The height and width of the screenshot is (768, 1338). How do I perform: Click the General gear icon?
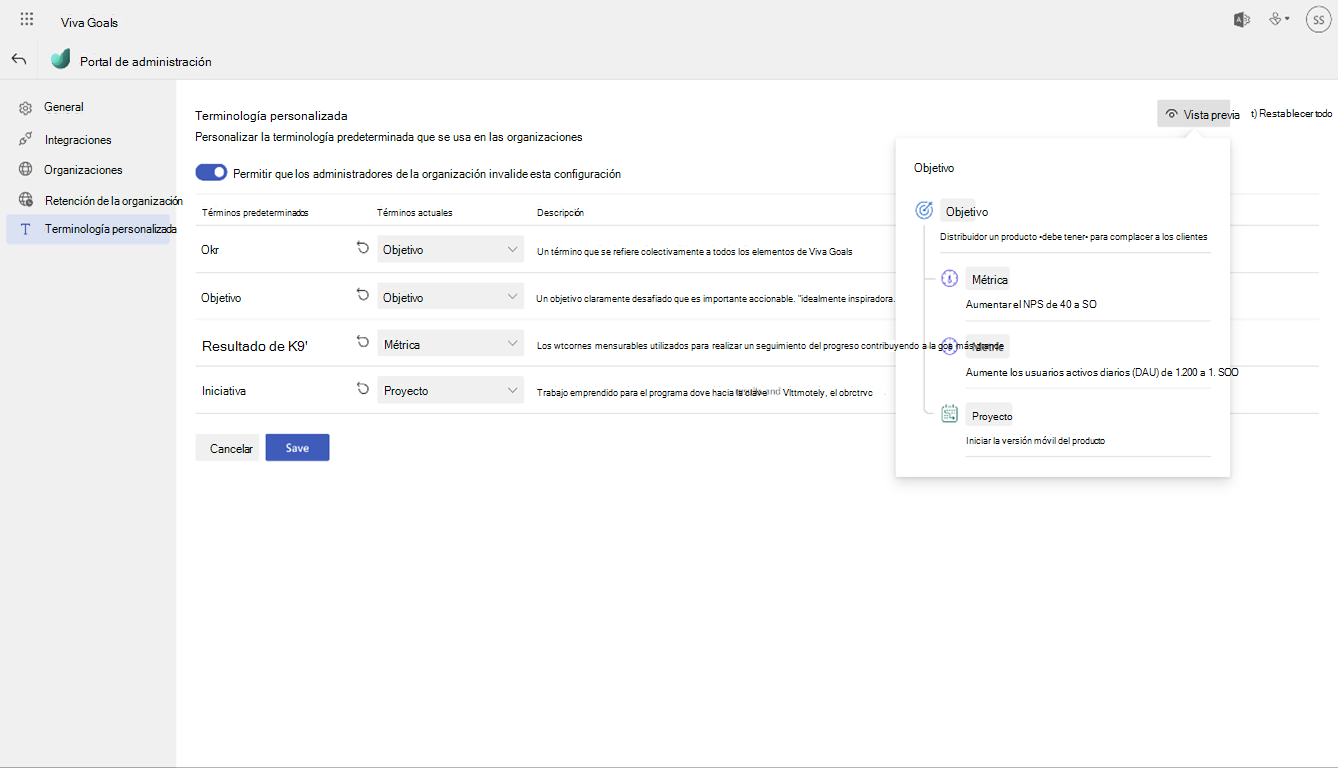26,108
